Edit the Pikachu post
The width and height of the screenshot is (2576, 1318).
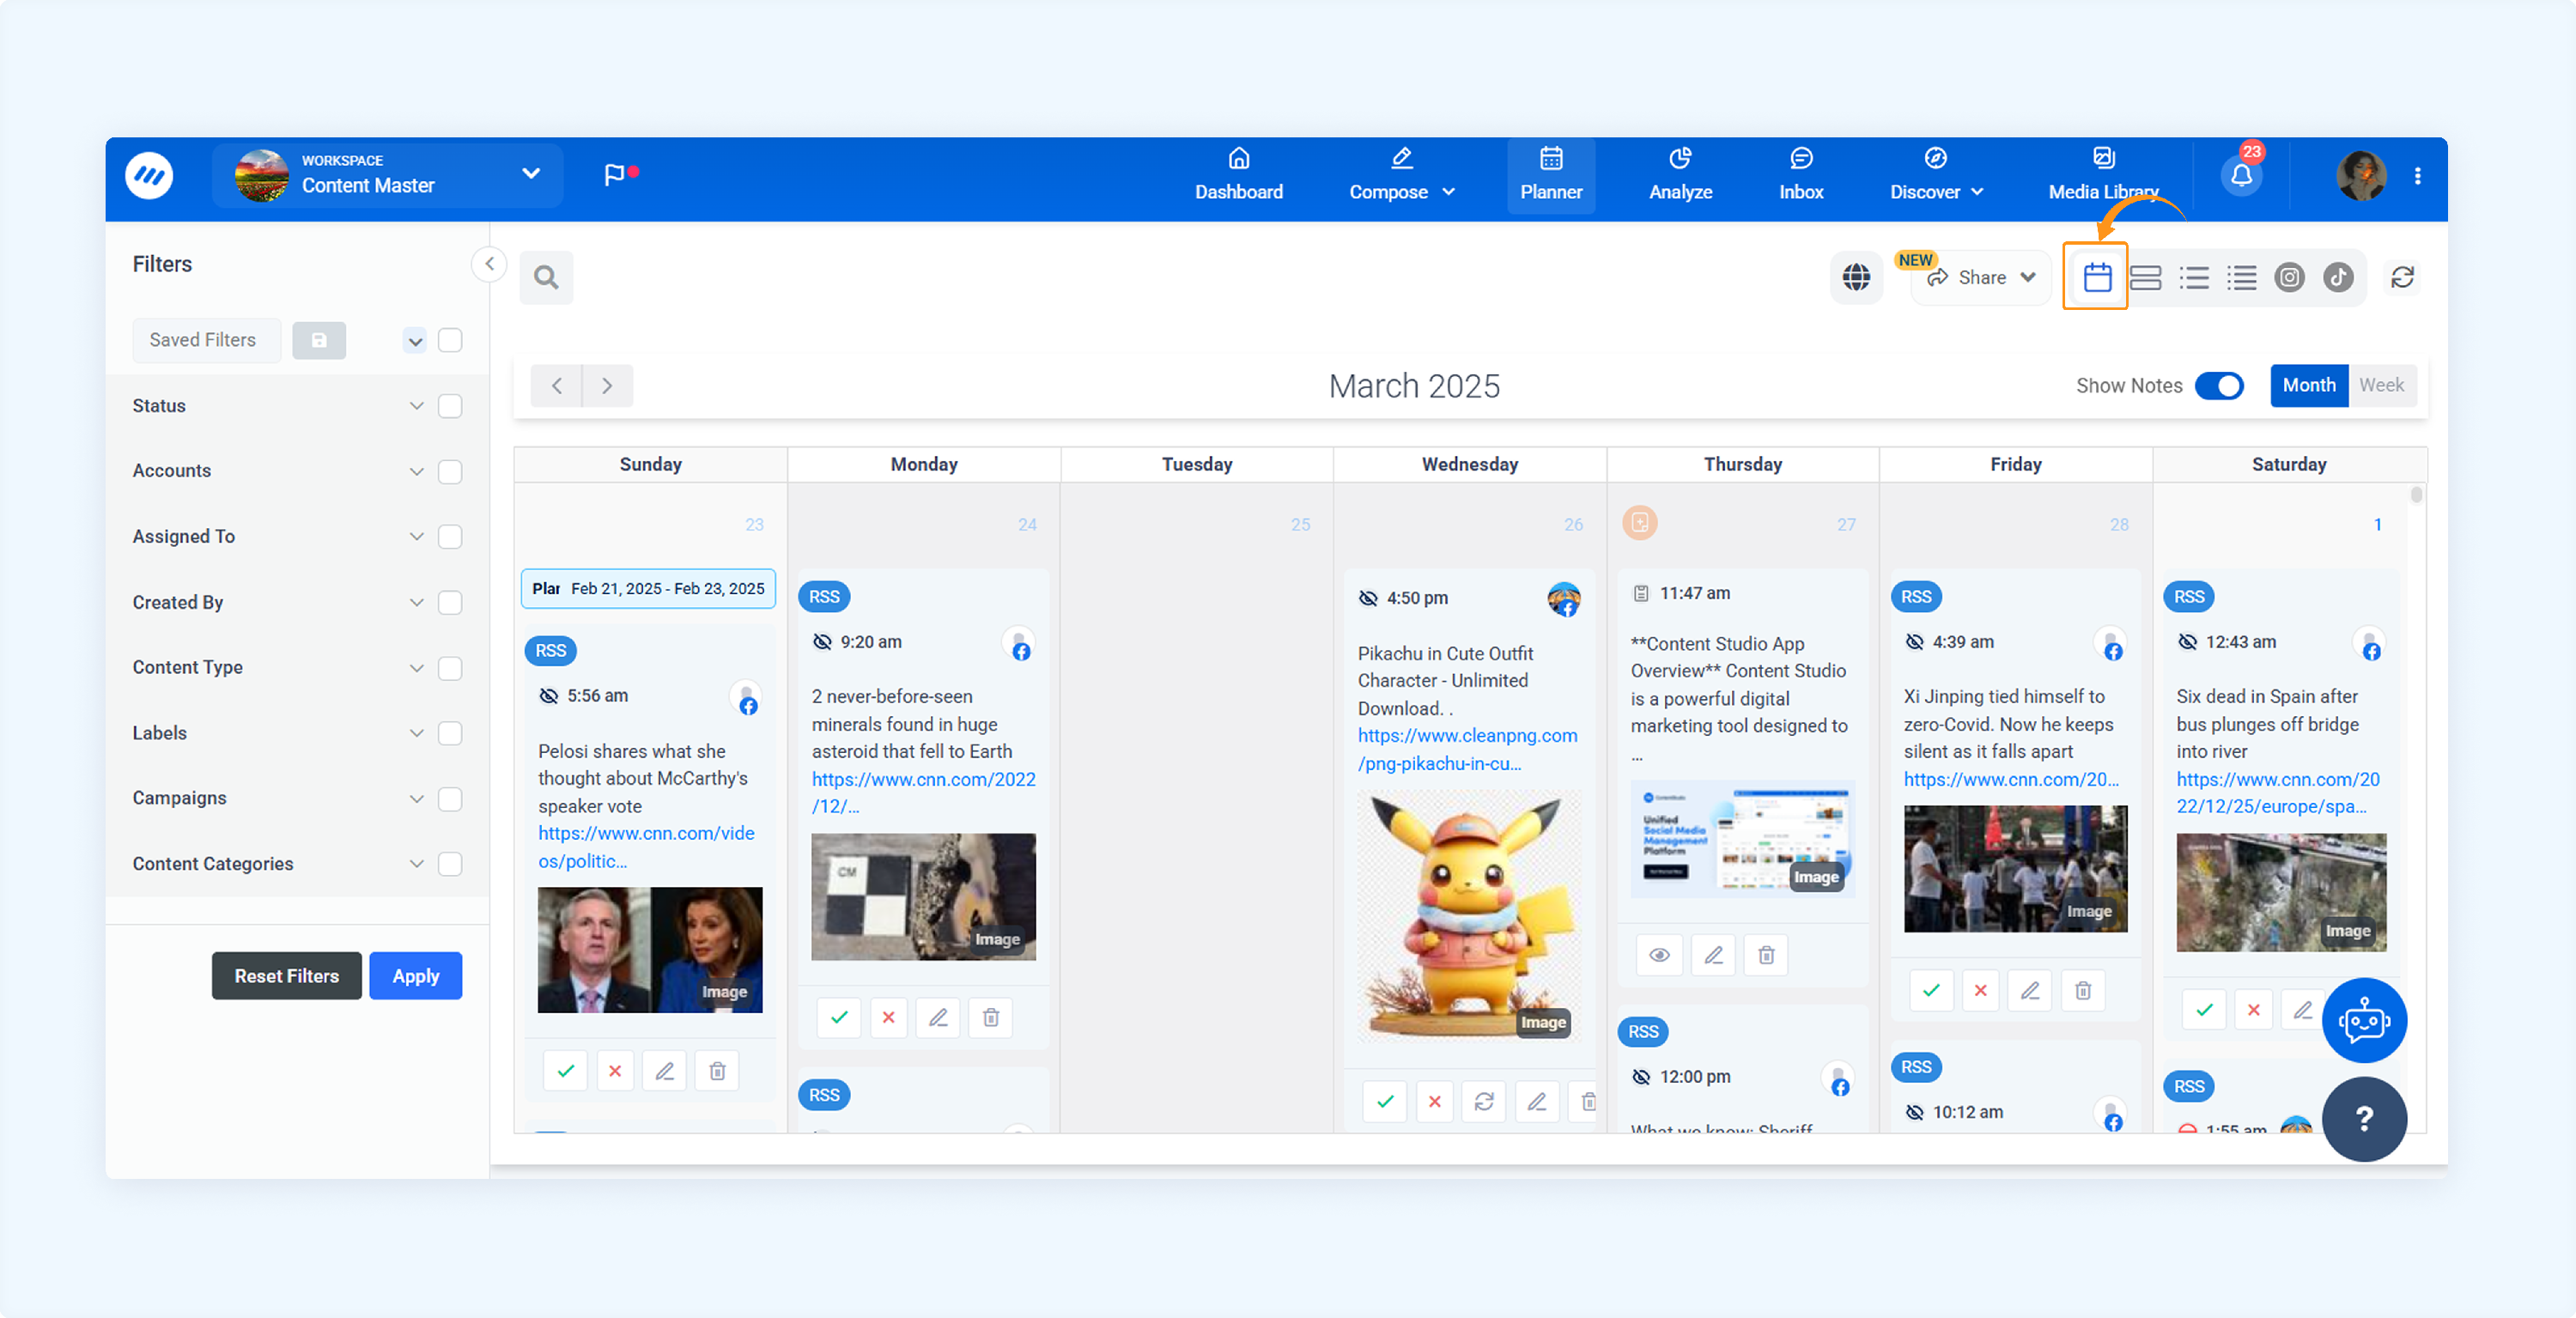(x=1537, y=1102)
